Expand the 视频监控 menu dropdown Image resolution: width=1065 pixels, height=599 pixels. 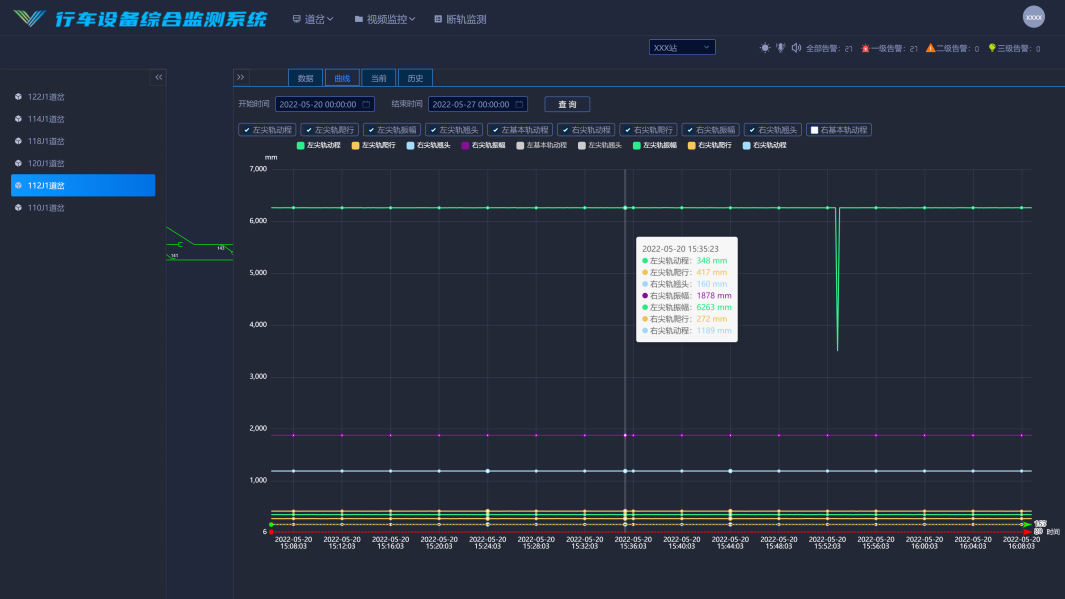385,19
